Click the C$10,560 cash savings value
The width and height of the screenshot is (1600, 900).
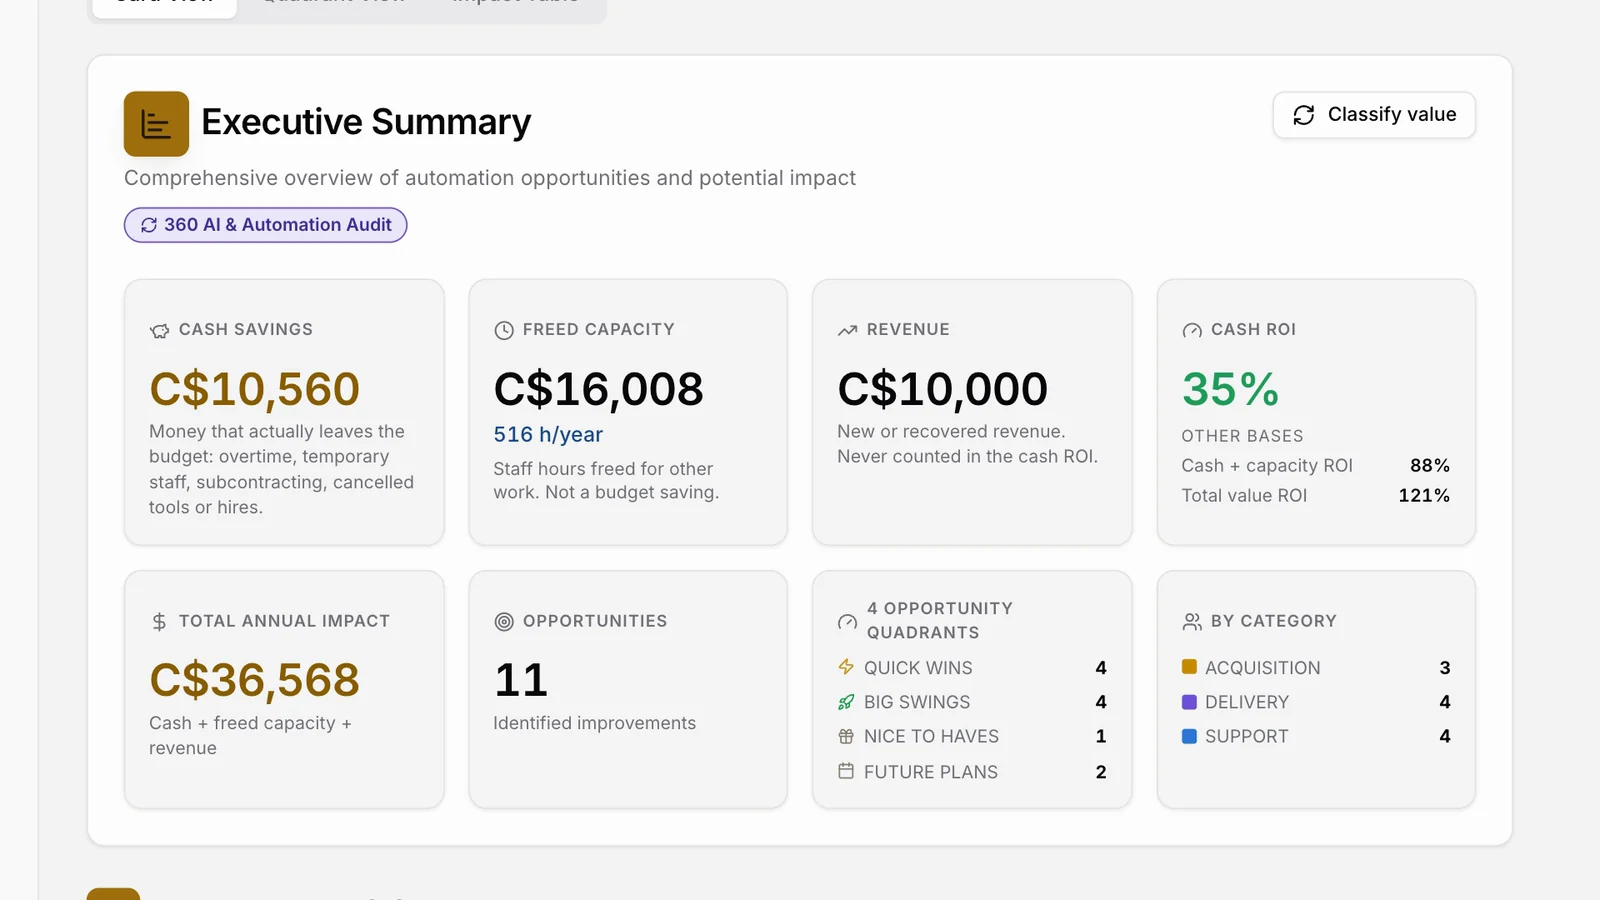tap(254, 389)
